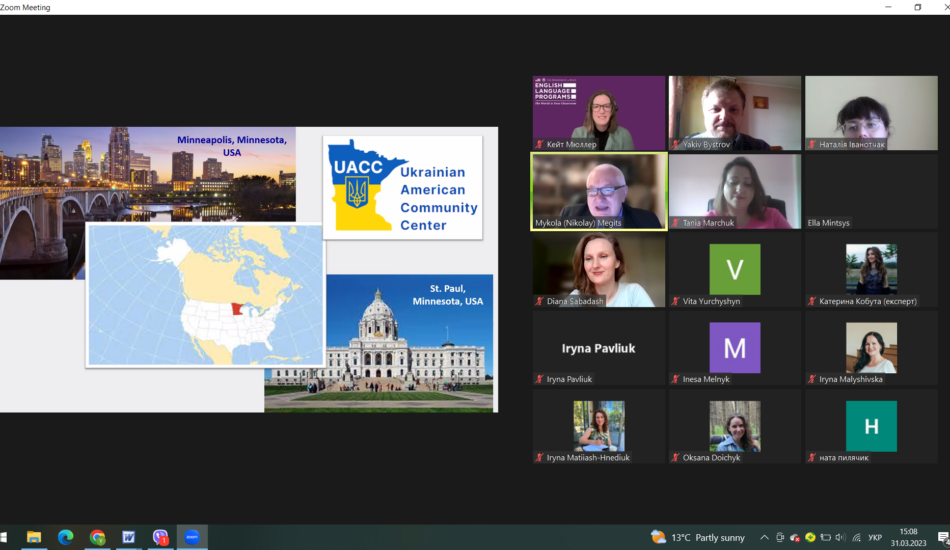Select the Diana Sabadash video tile
This screenshot has width=950, height=550.
(599, 269)
